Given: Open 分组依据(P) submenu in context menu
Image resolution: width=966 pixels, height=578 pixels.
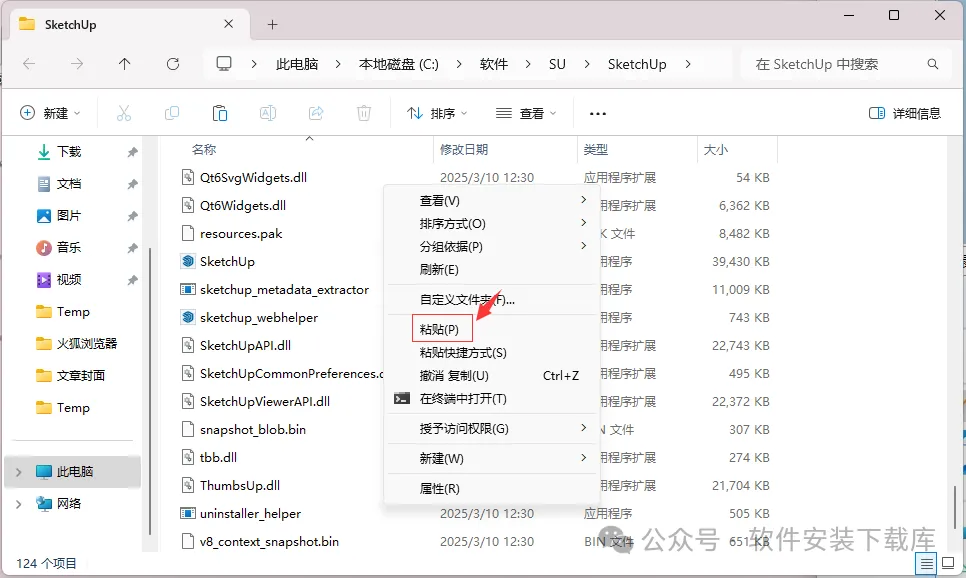Looking at the screenshot, I should (492, 246).
